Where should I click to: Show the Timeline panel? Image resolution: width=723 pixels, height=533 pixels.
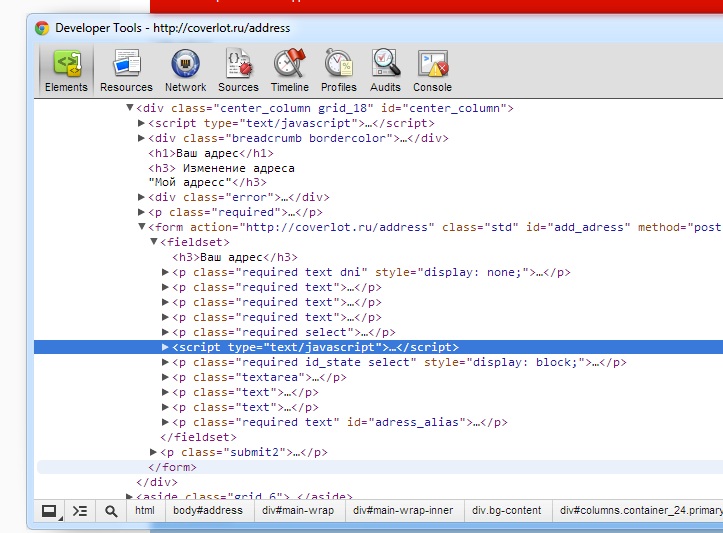point(290,70)
